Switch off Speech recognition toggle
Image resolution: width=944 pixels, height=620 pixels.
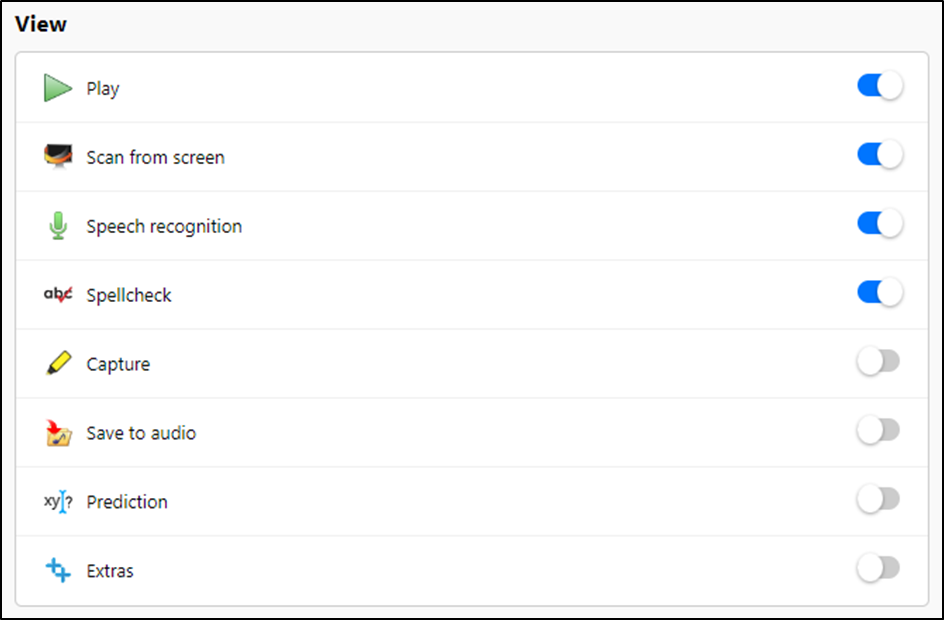pyautogui.click(x=879, y=224)
